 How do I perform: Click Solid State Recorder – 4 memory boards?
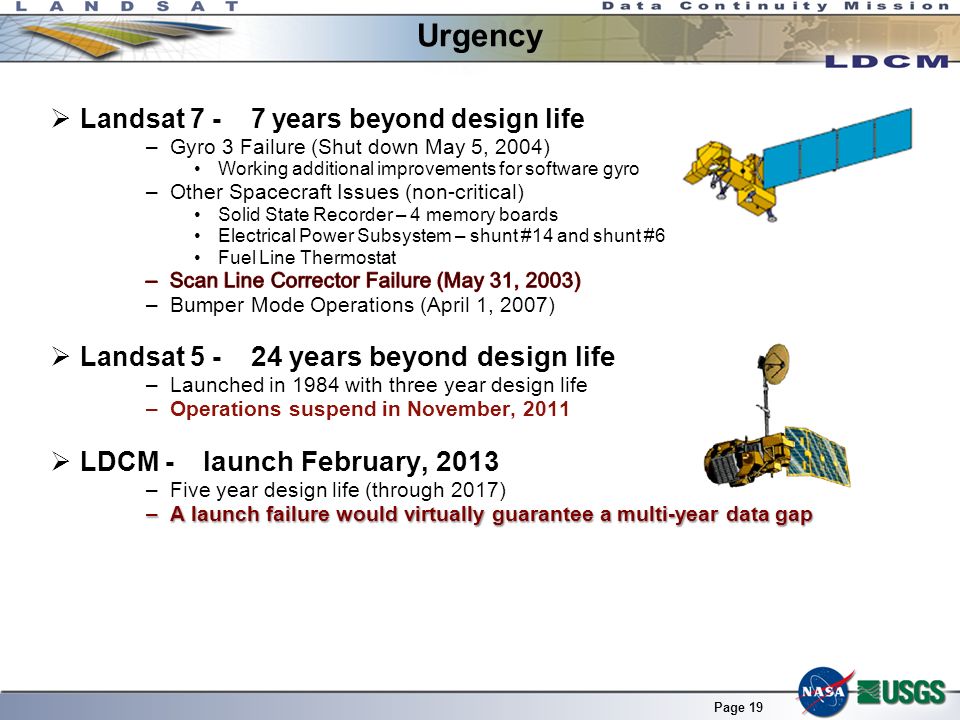(388, 214)
